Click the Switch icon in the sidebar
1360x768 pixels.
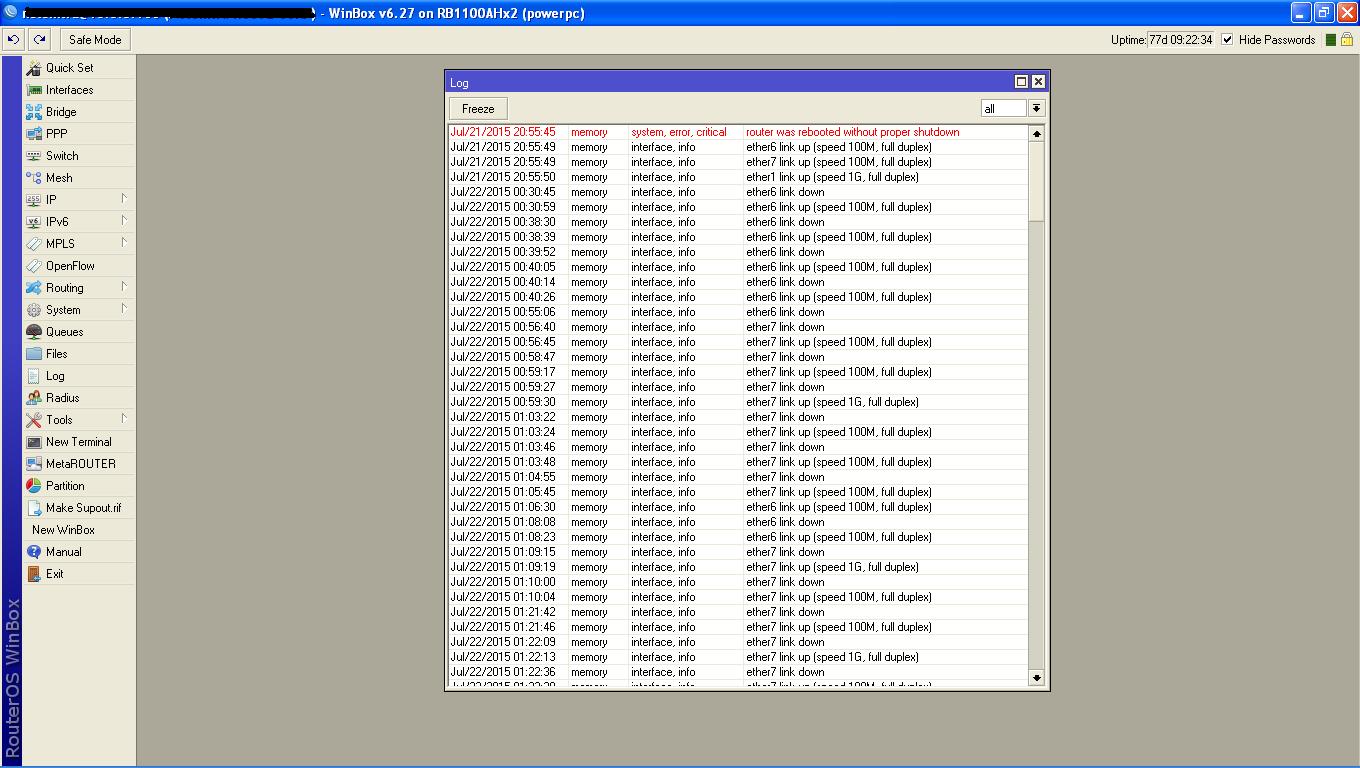[34, 156]
